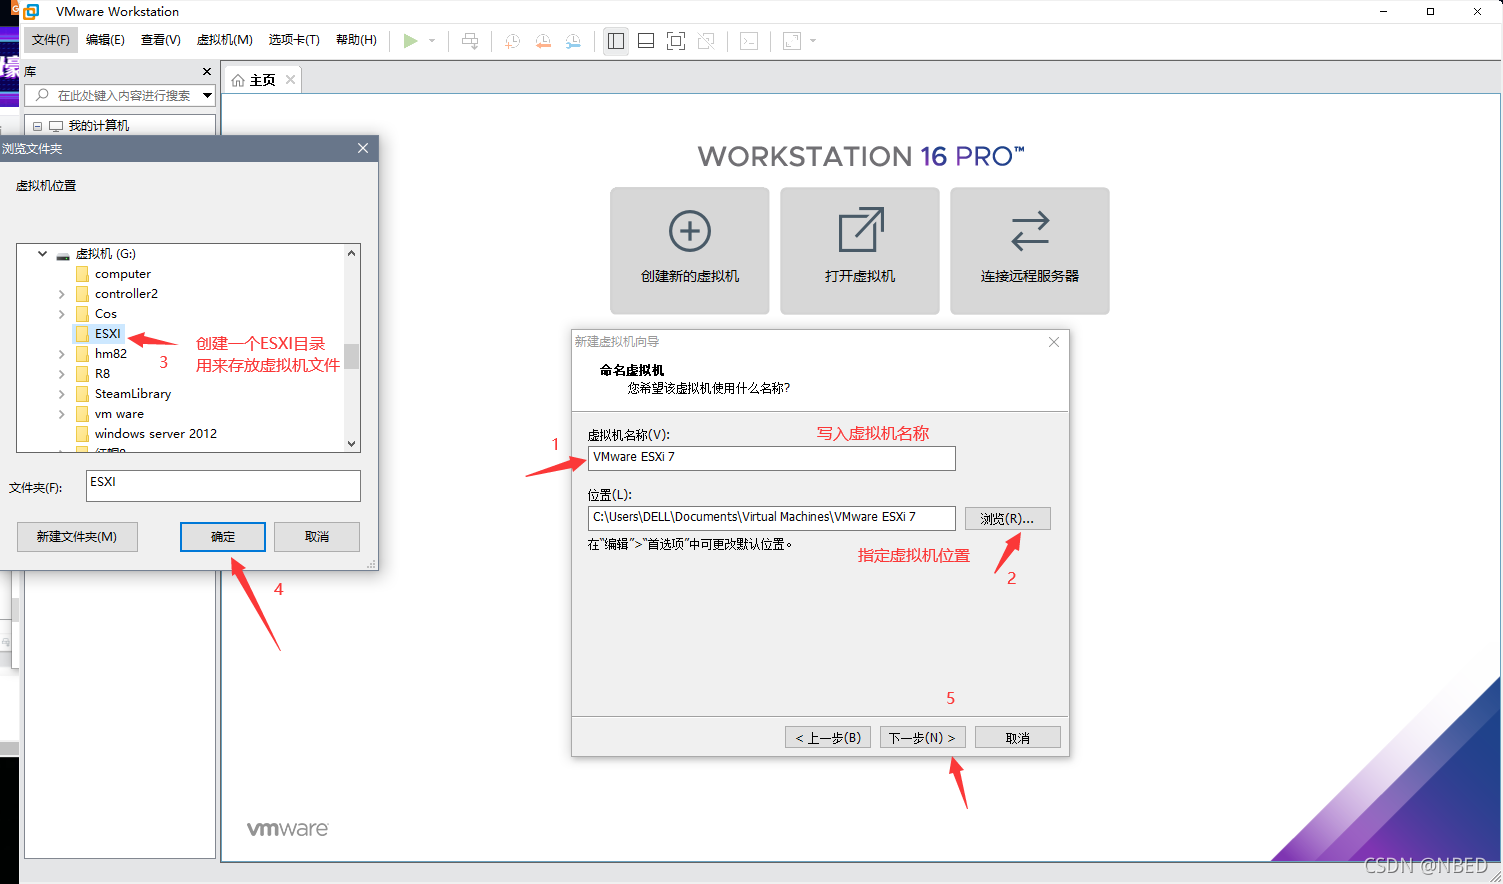Viewport: 1503px width, 884px height.
Task: Click 取消 in the browse folder dialog
Action: point(317,537)
